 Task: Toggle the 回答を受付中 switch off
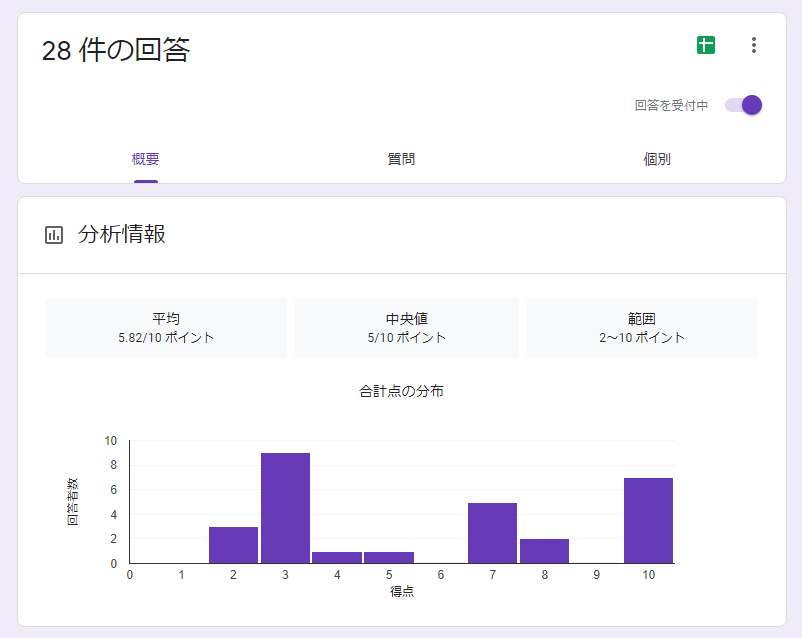click(743, 105)
